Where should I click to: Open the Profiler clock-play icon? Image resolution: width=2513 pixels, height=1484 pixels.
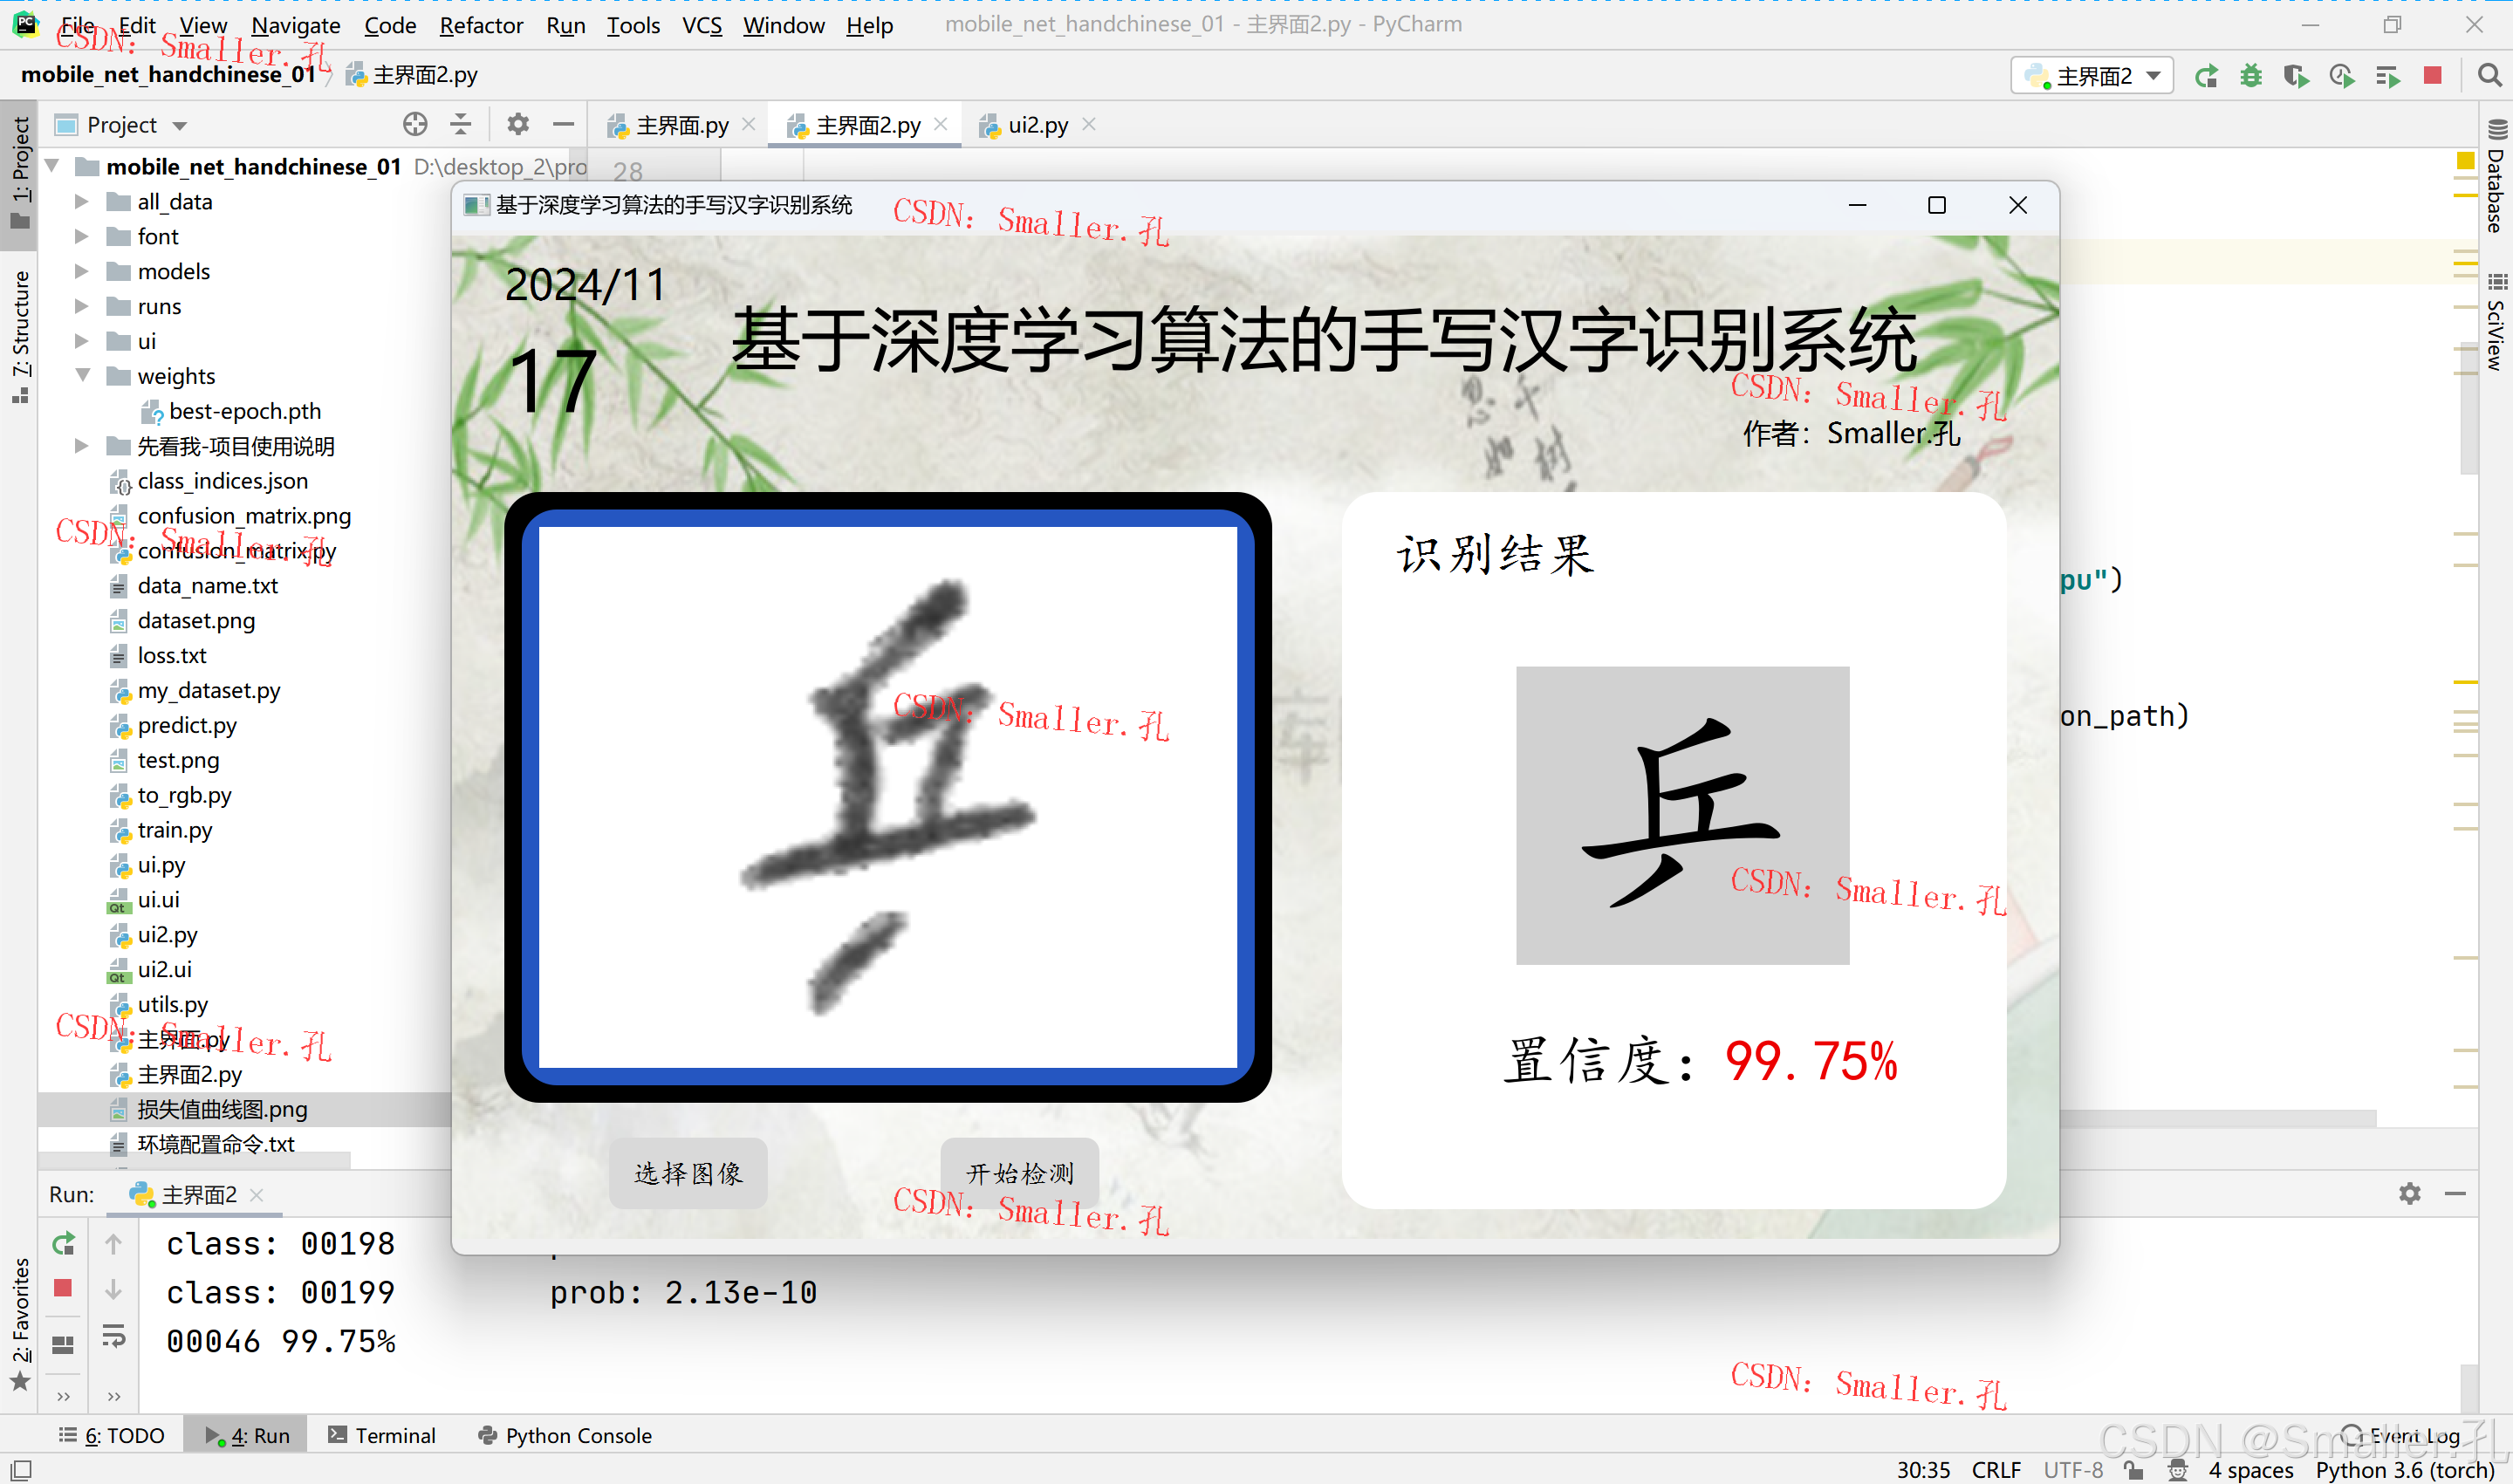(x=2341, y=75)
